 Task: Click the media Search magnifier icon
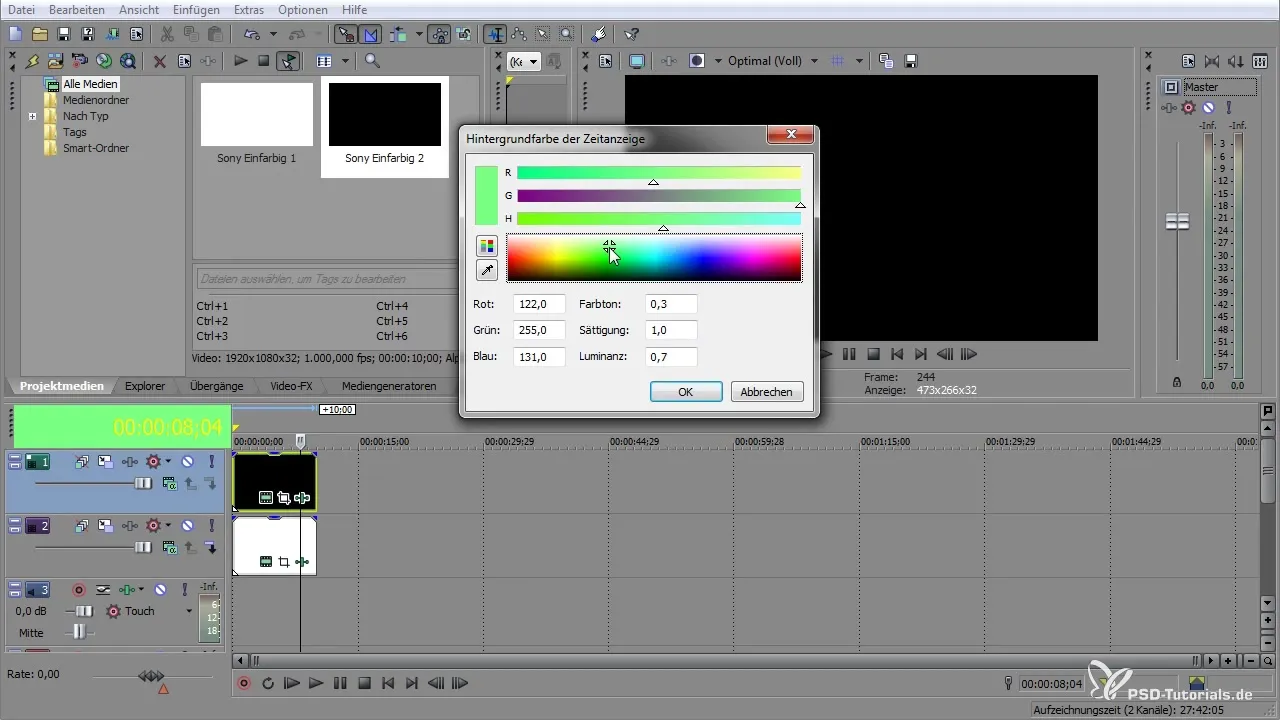click(x=372, y=61)
